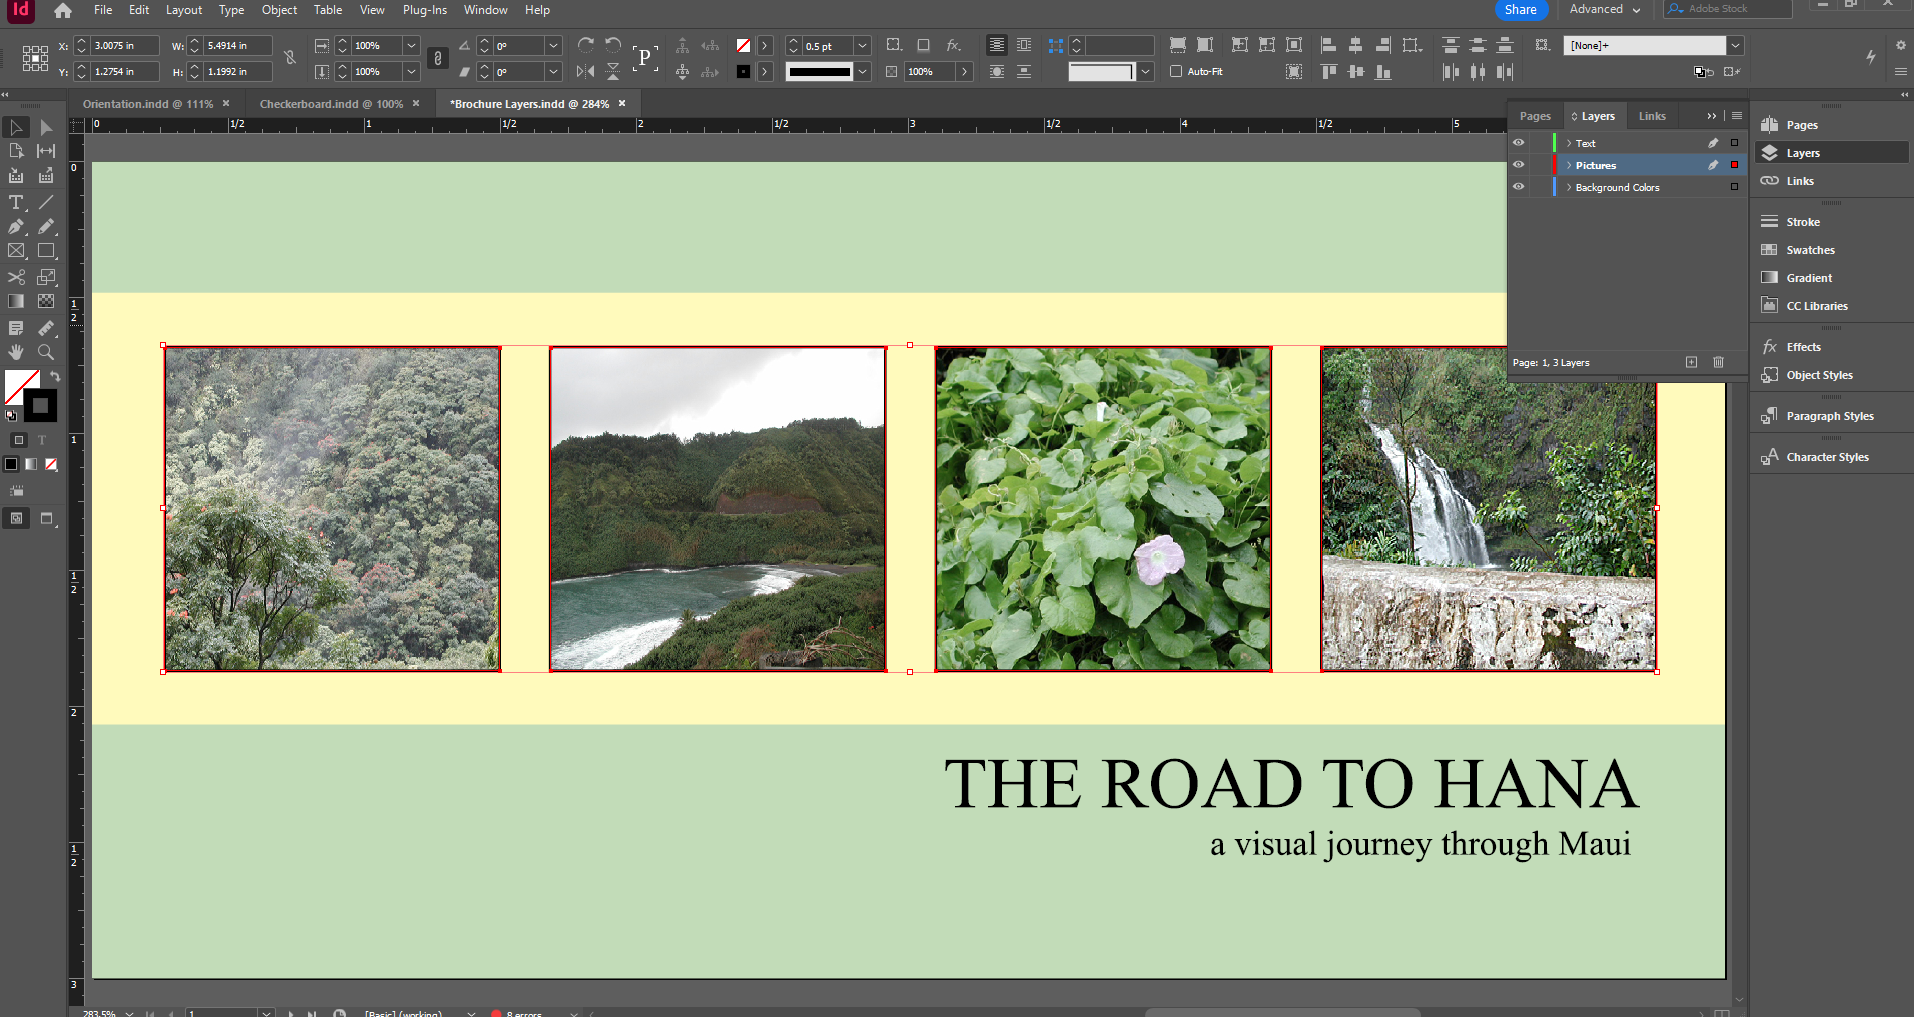
Task: Select the Hand tool
Action: coord(16,352)
